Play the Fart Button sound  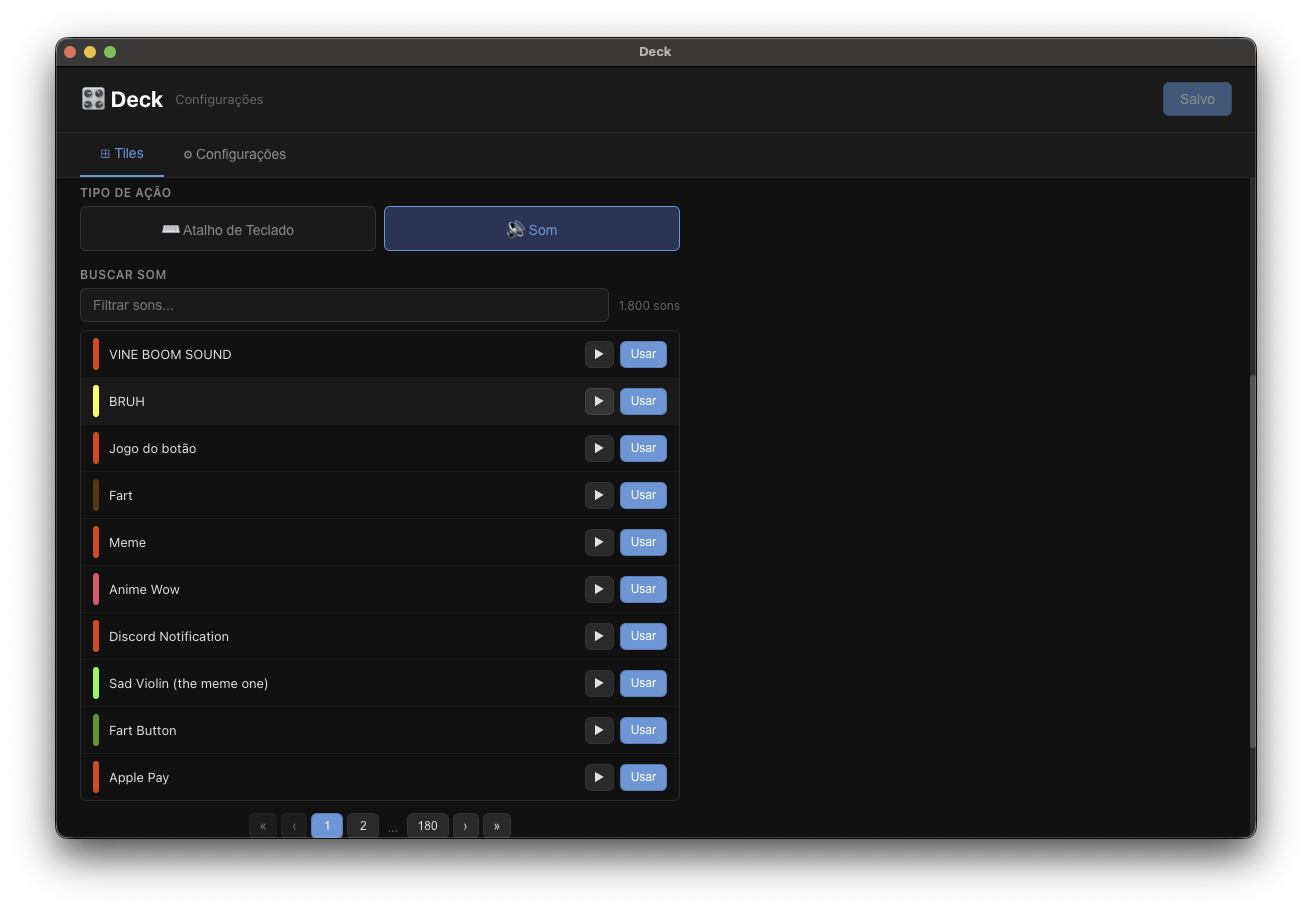[x=599, y=730]
